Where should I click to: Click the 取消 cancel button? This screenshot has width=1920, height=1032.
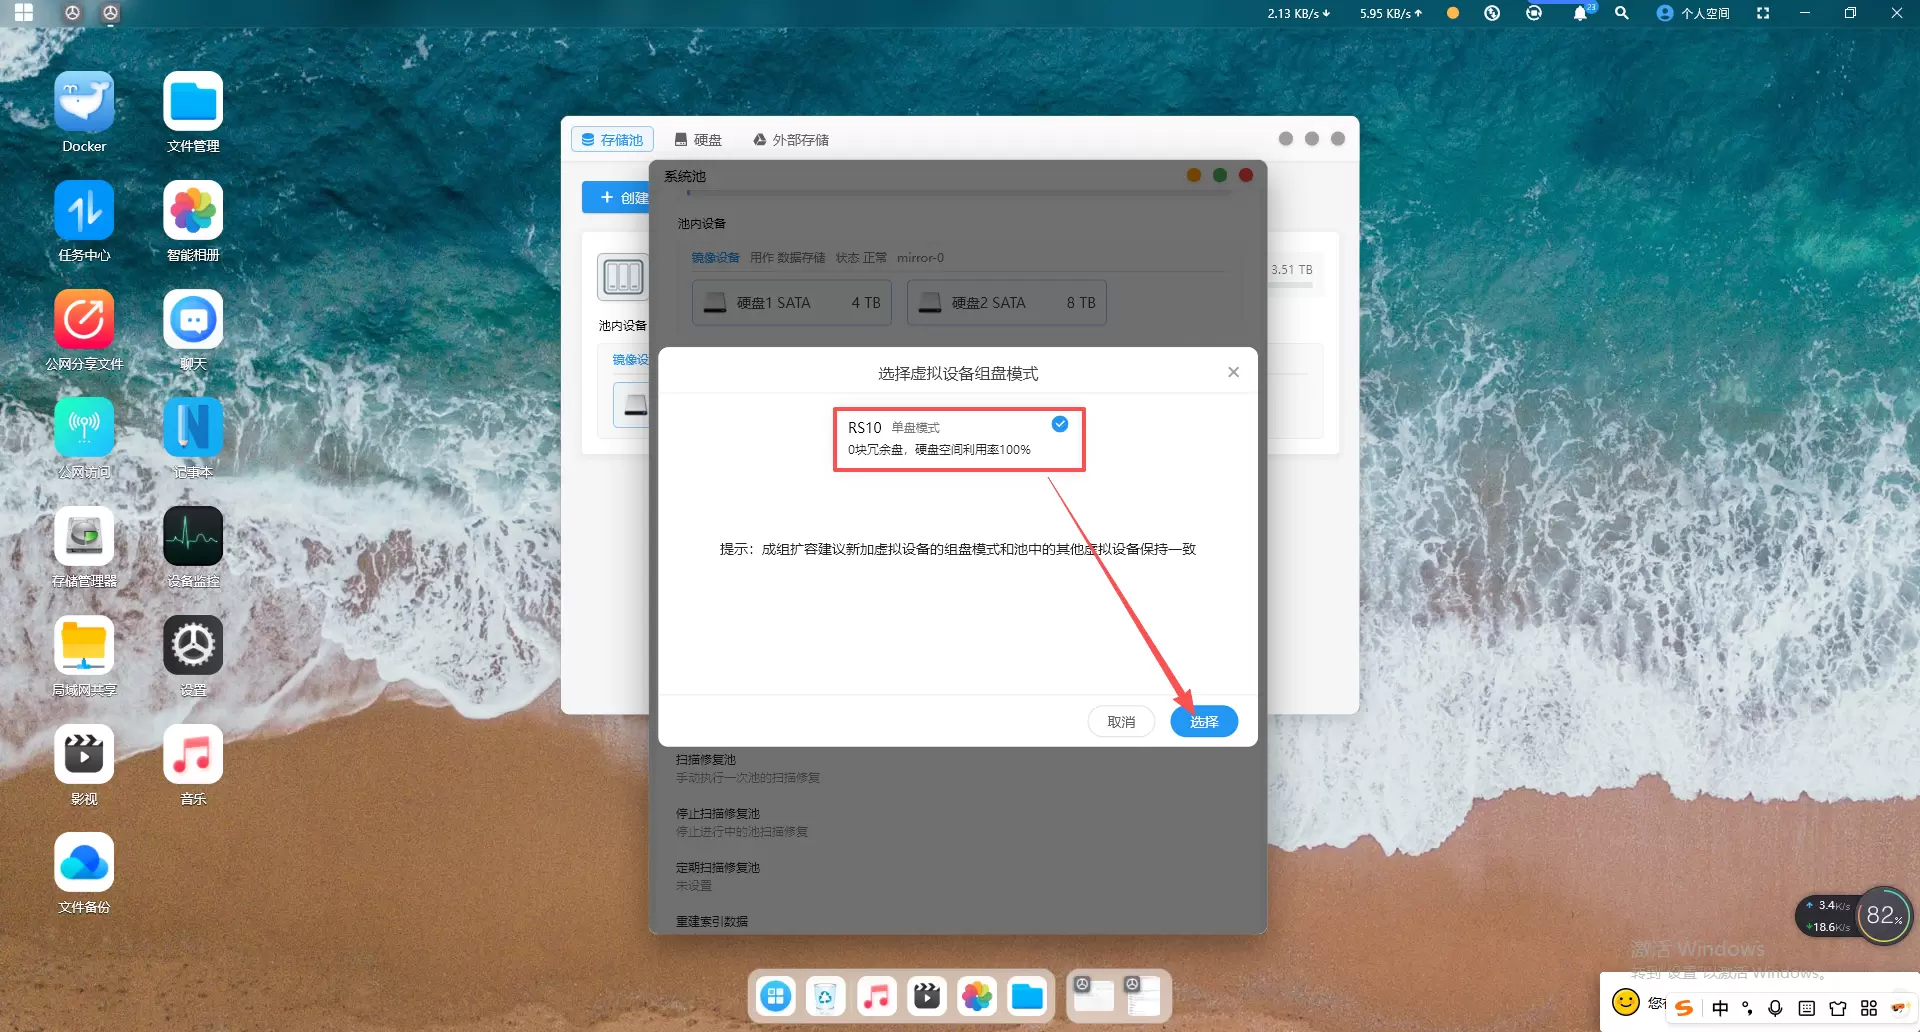point(1121,721)
